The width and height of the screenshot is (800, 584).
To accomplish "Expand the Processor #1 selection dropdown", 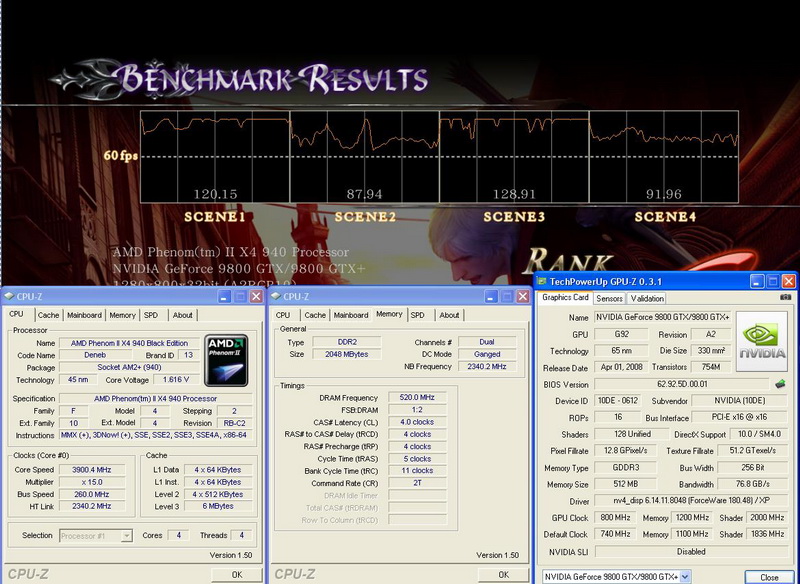I will click(x=127, y=536).
